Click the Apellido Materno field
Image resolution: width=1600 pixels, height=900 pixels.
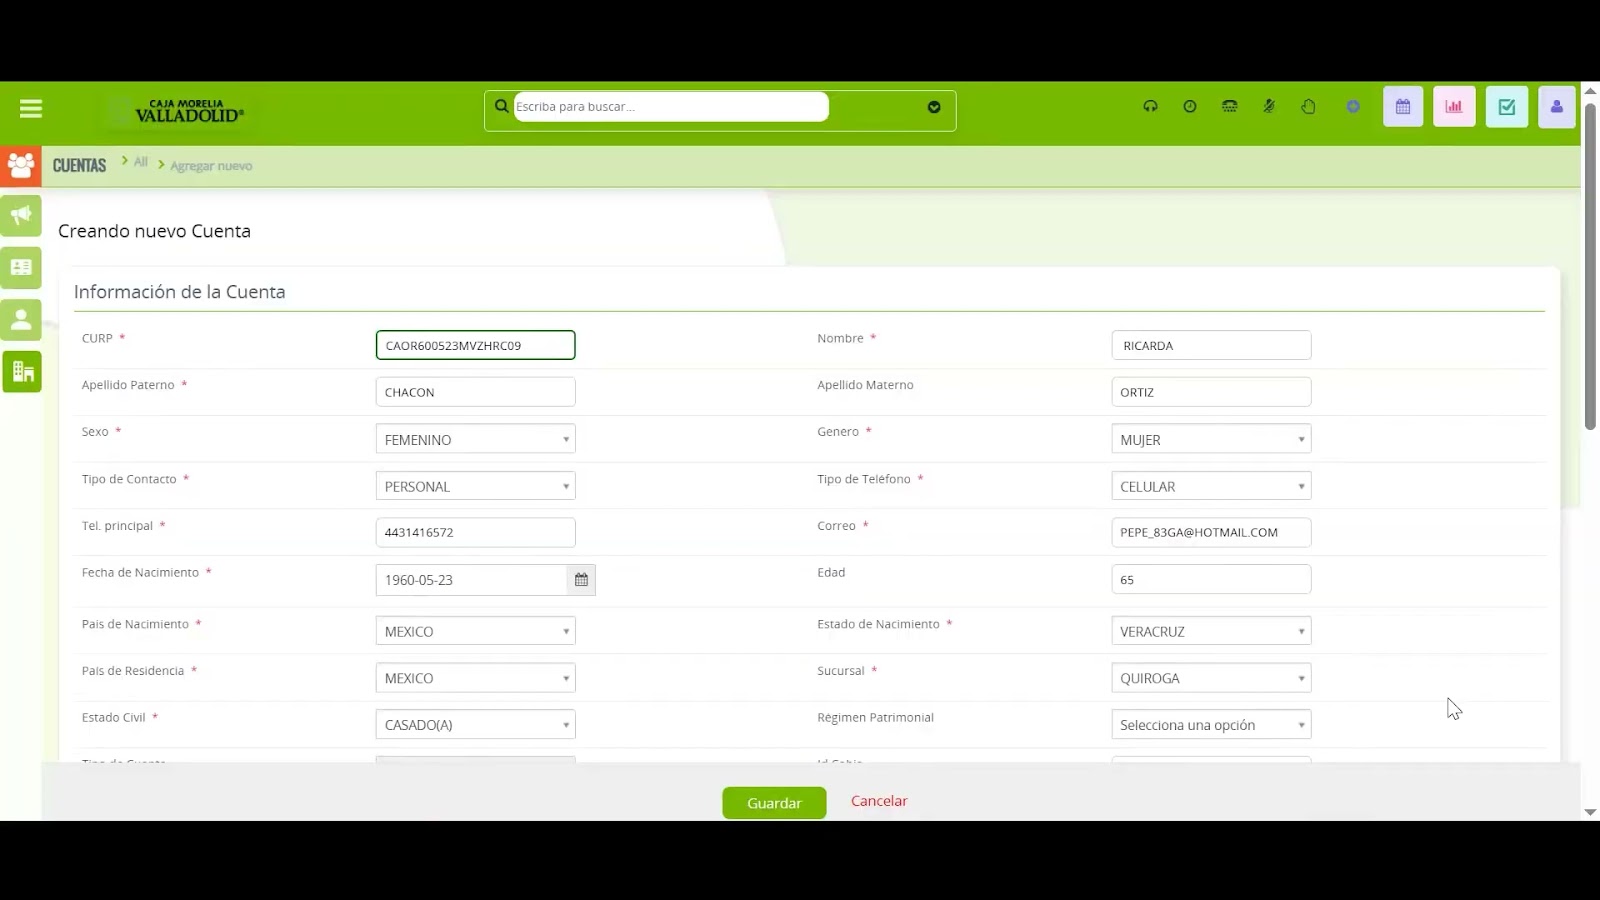[1211, 392]
